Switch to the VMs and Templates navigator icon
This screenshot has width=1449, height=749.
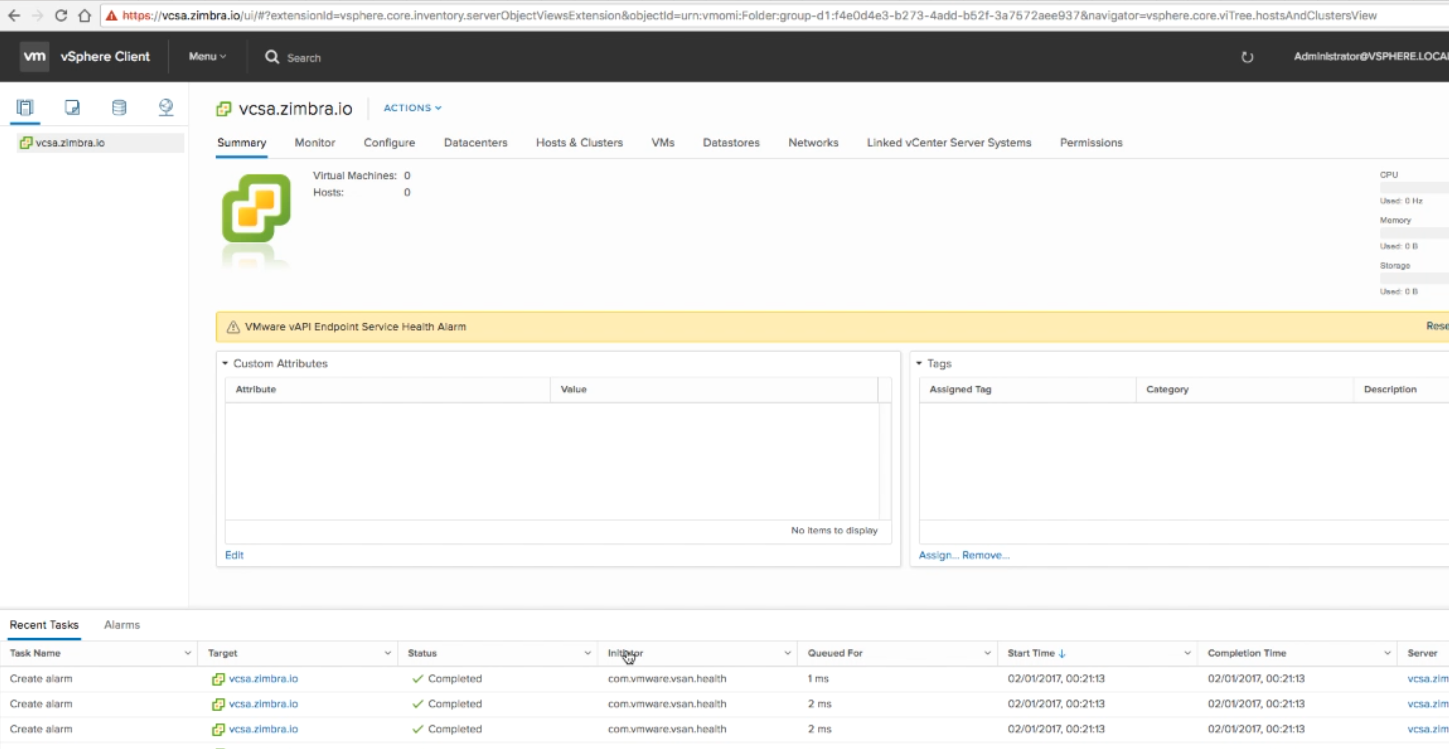72,108
